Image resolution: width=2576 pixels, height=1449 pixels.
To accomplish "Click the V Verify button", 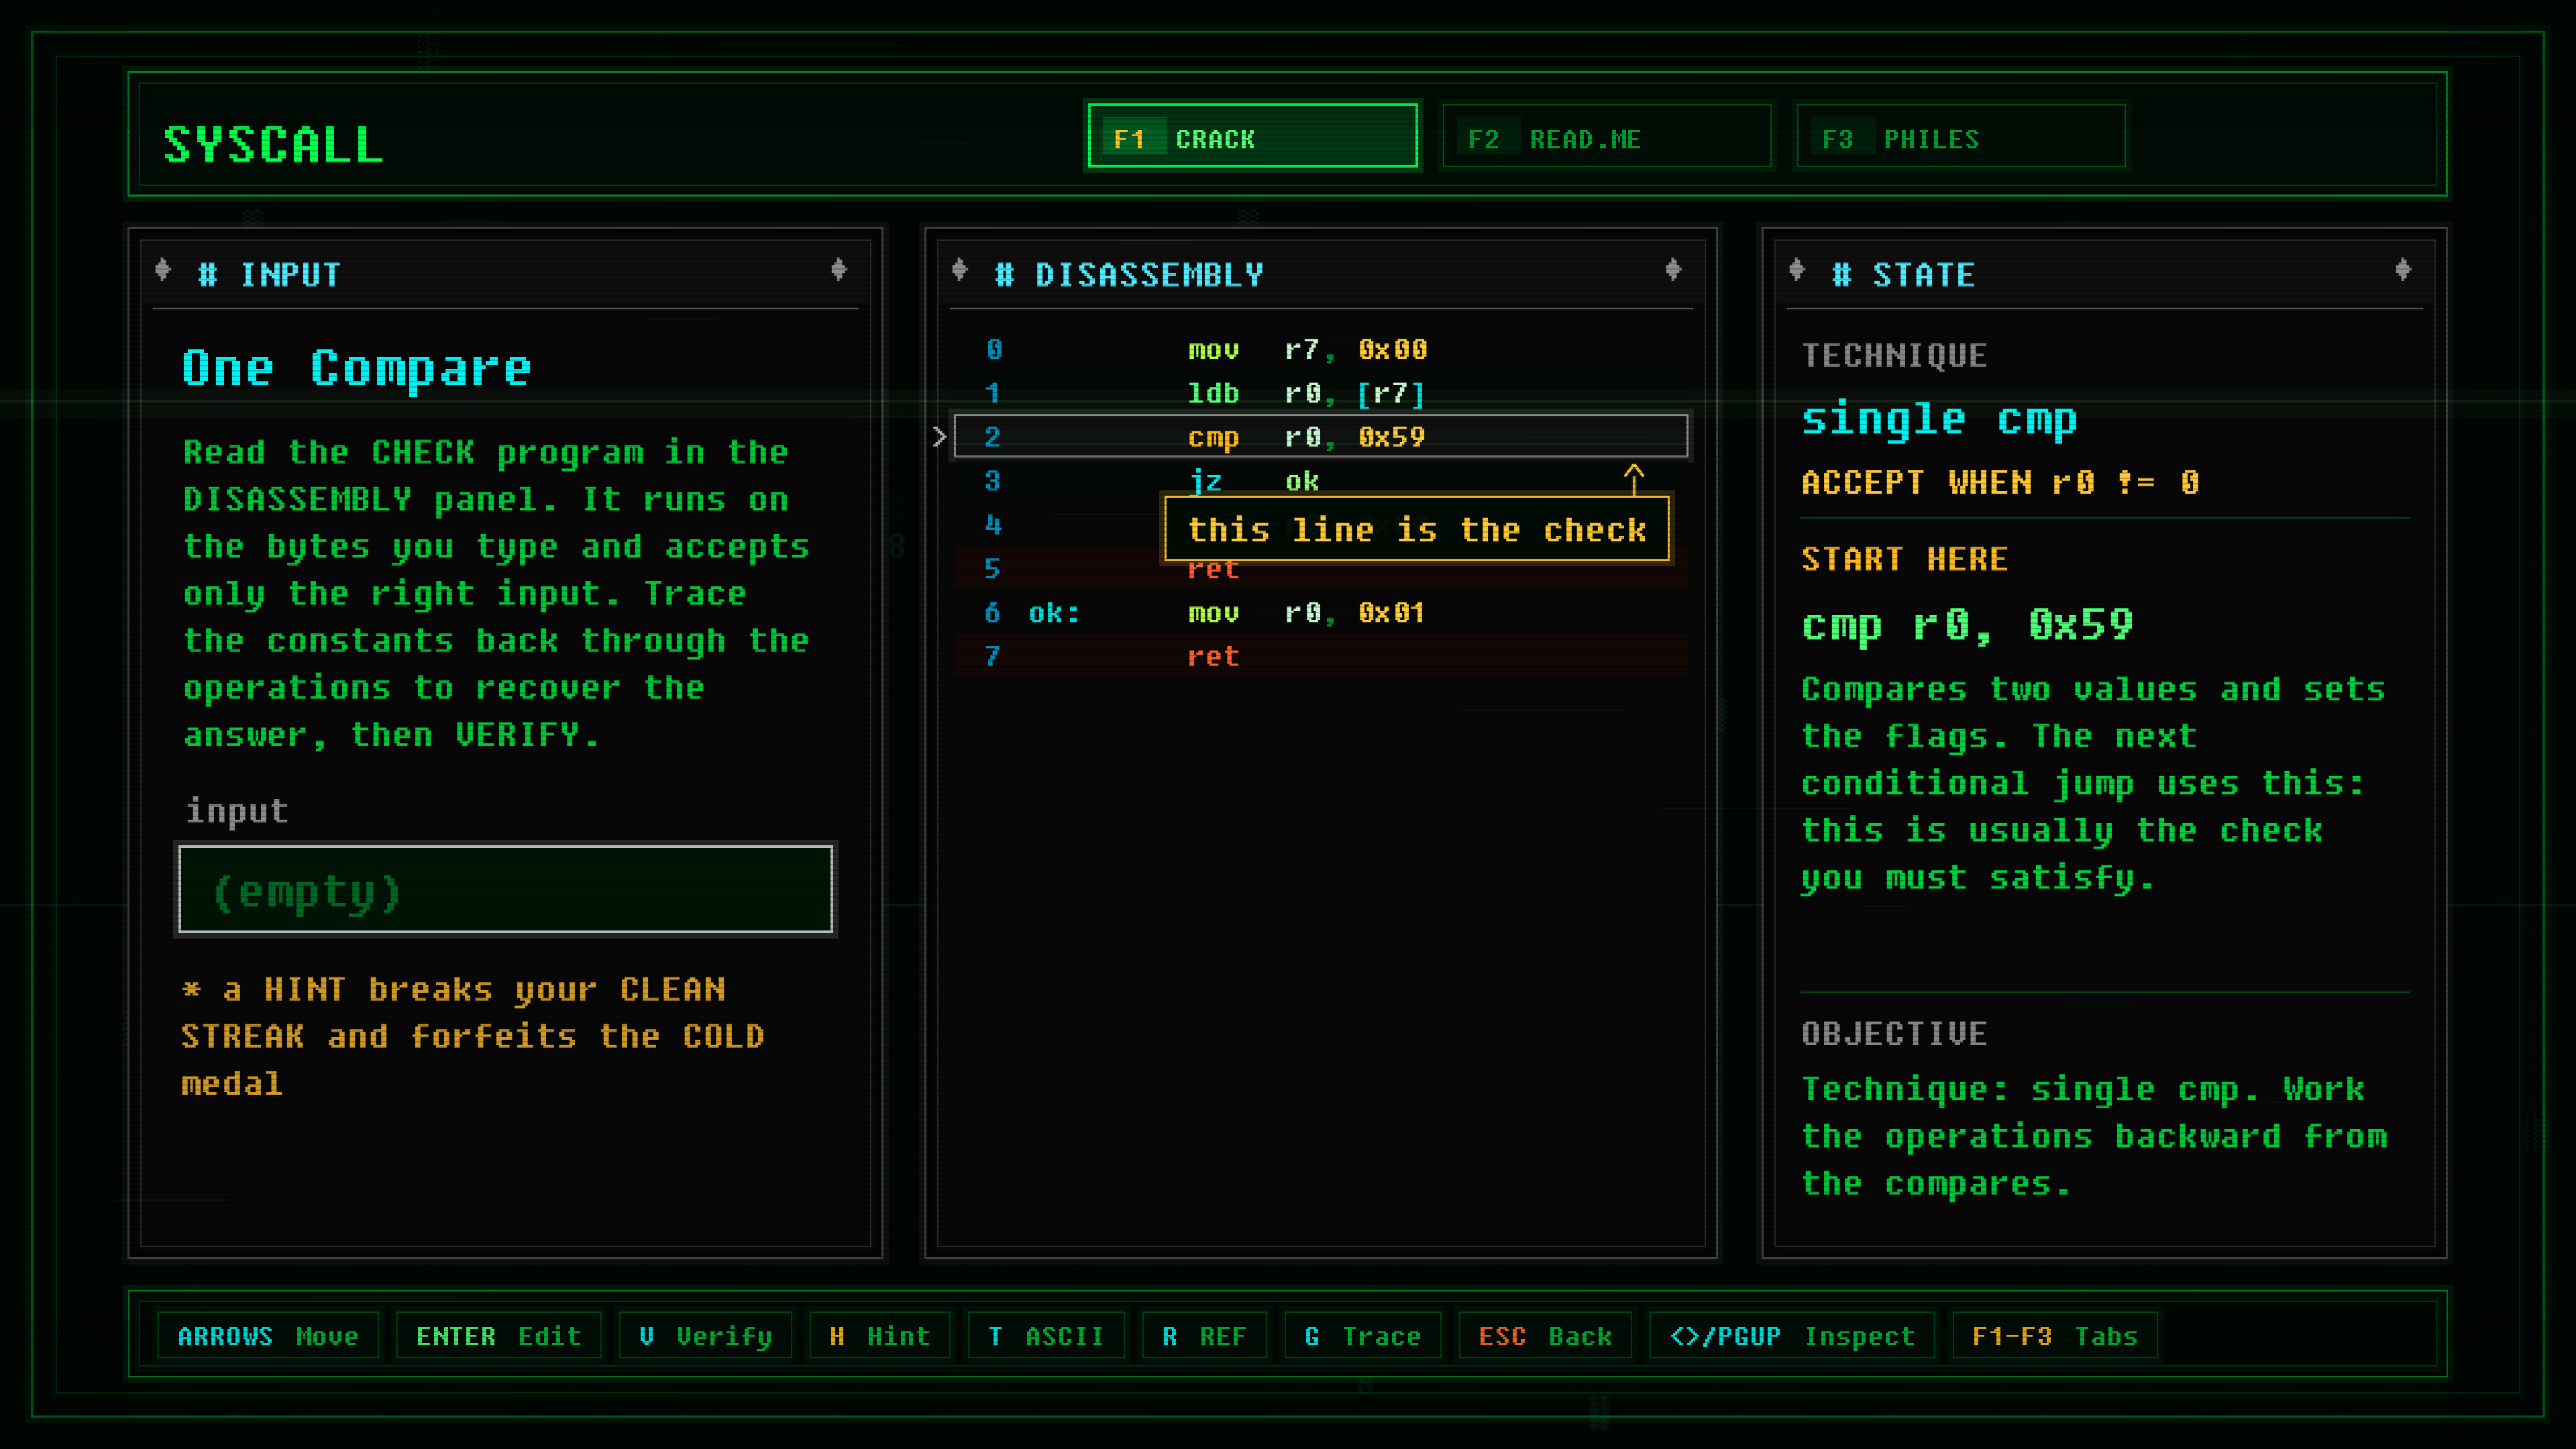I will click(705, 1336).
